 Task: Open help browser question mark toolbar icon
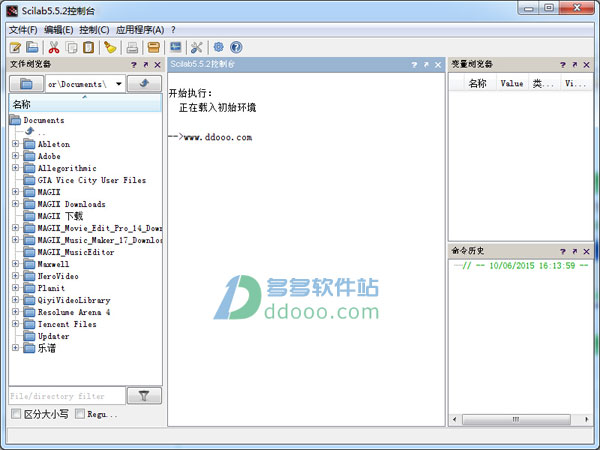[x=236, y=47]
